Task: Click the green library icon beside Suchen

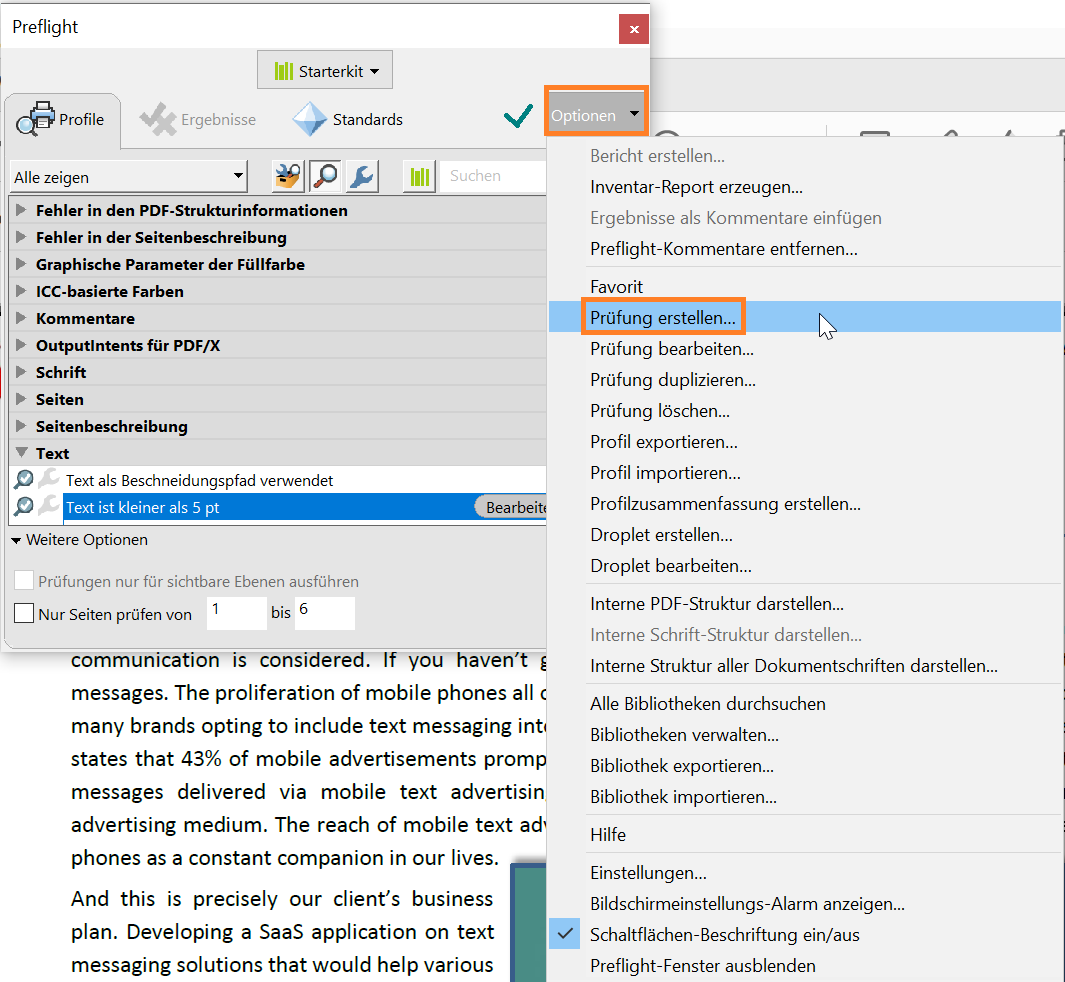Action: [419, 176]
